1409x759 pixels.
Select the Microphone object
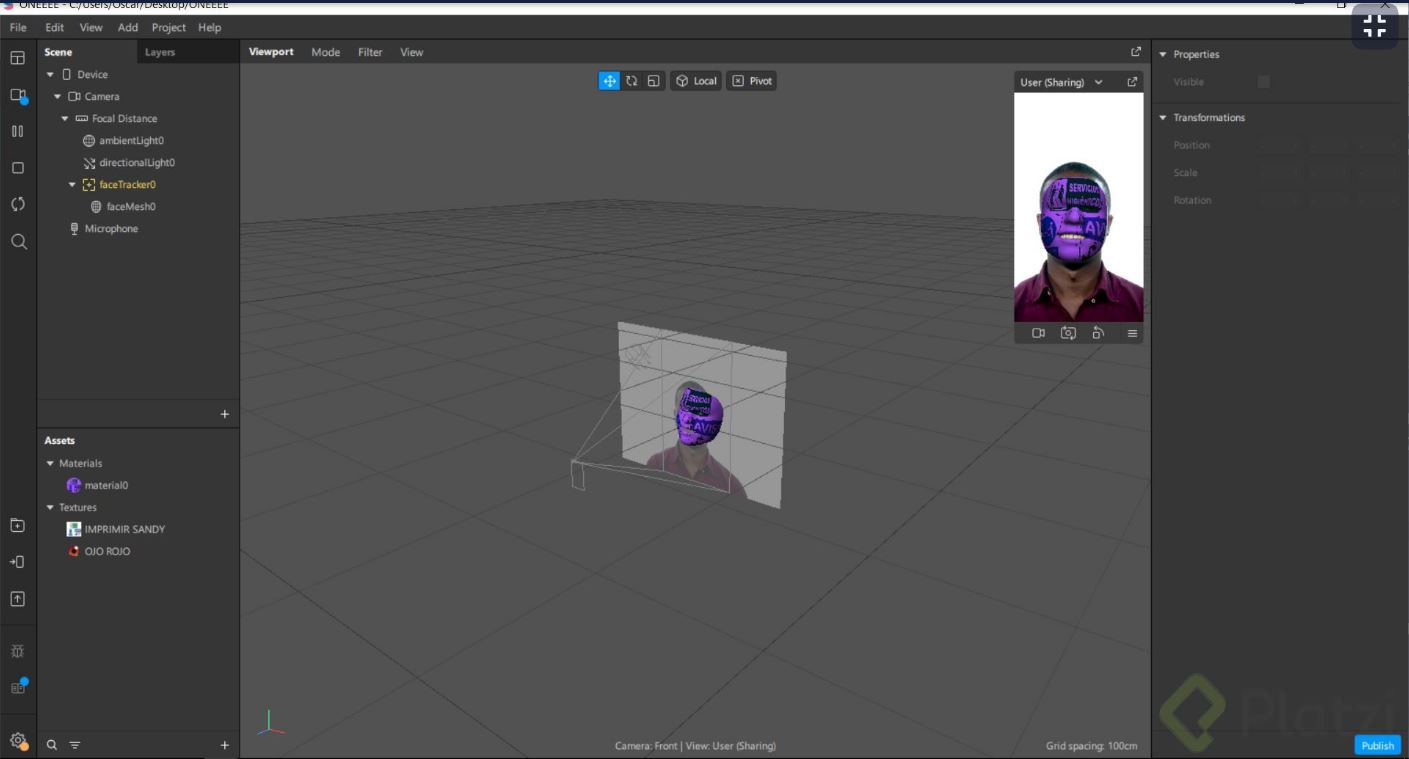point(103,229)
